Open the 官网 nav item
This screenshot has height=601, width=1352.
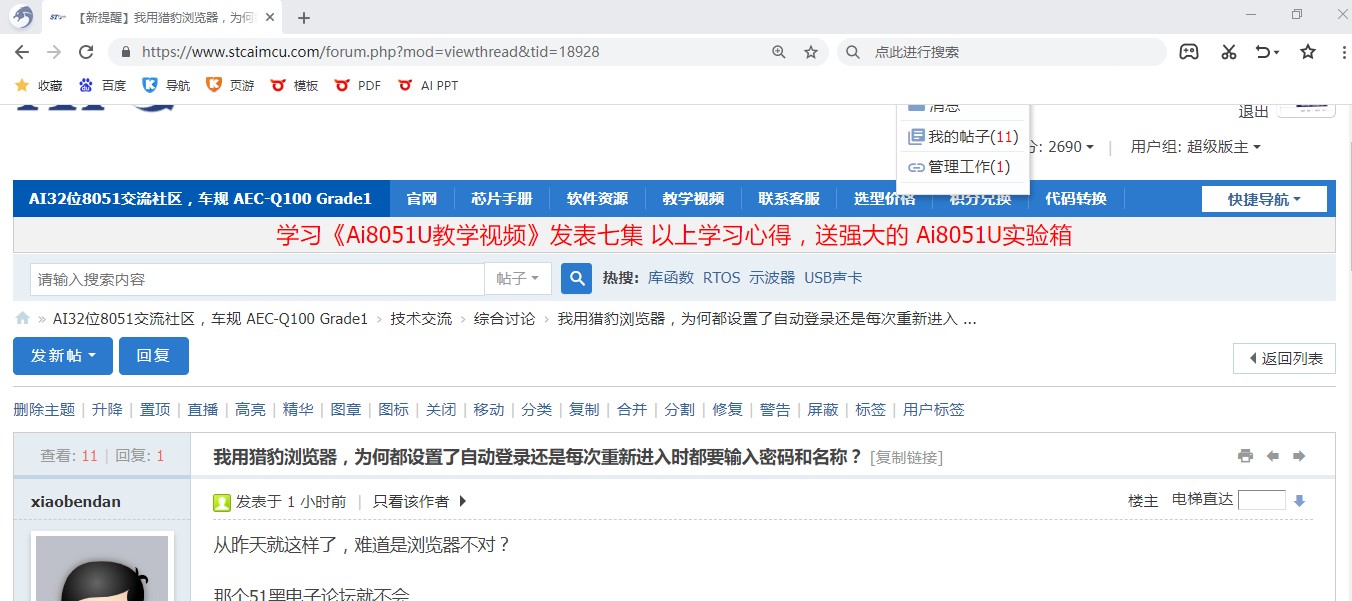[422, 199]
